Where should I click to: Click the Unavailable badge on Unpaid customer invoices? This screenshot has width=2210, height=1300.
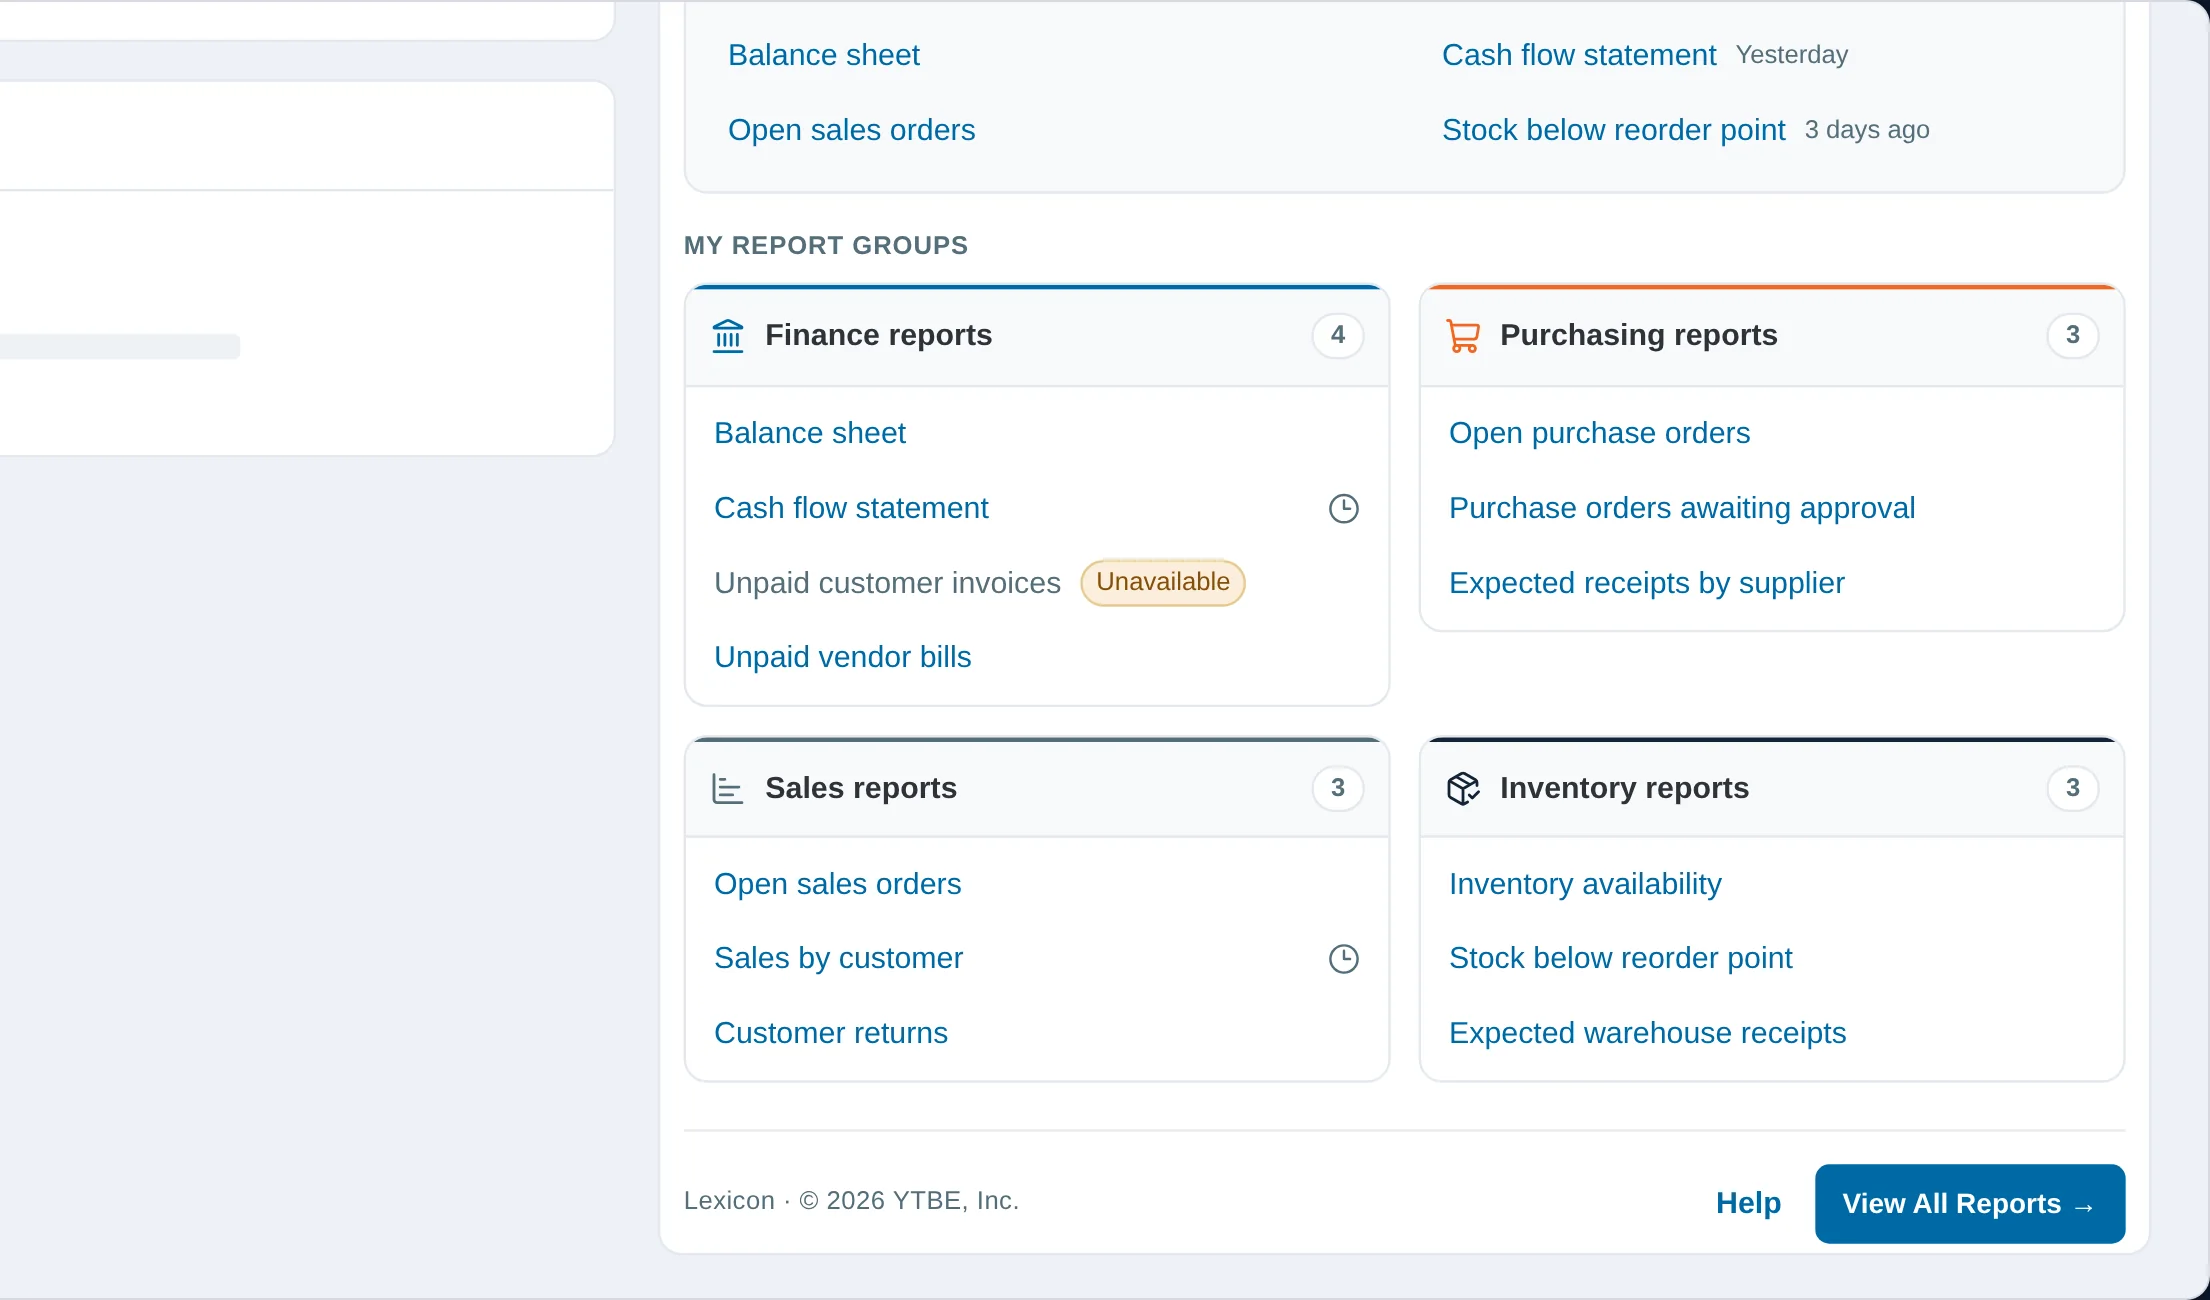[1162, 583]
